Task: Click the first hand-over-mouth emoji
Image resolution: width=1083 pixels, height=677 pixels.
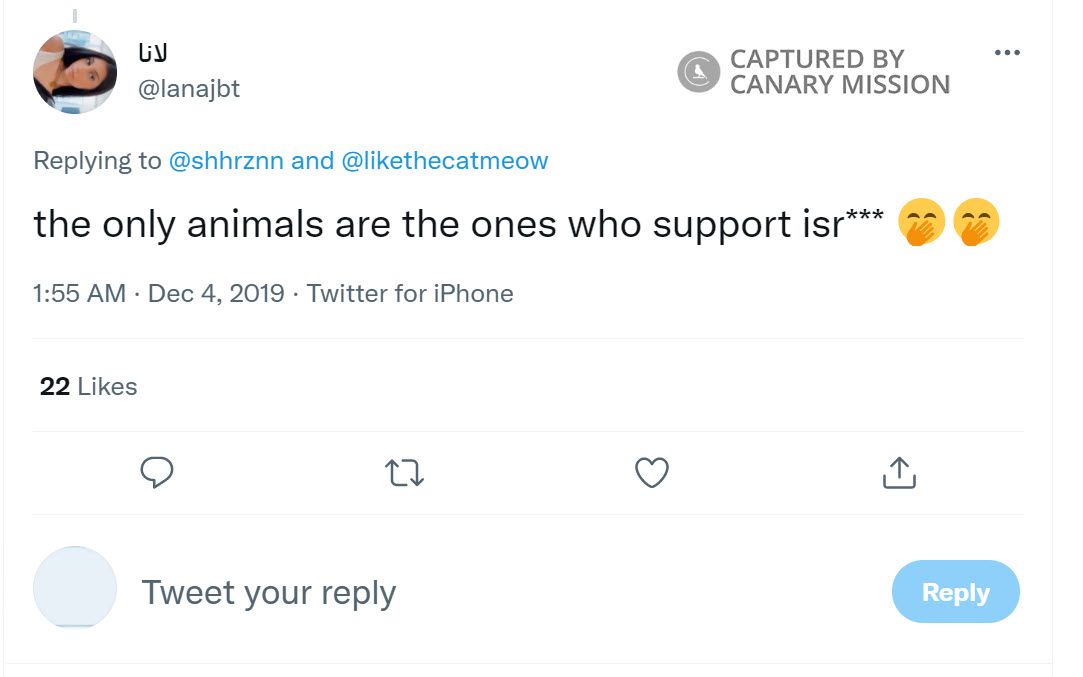Action: click(x=921, y=224)
